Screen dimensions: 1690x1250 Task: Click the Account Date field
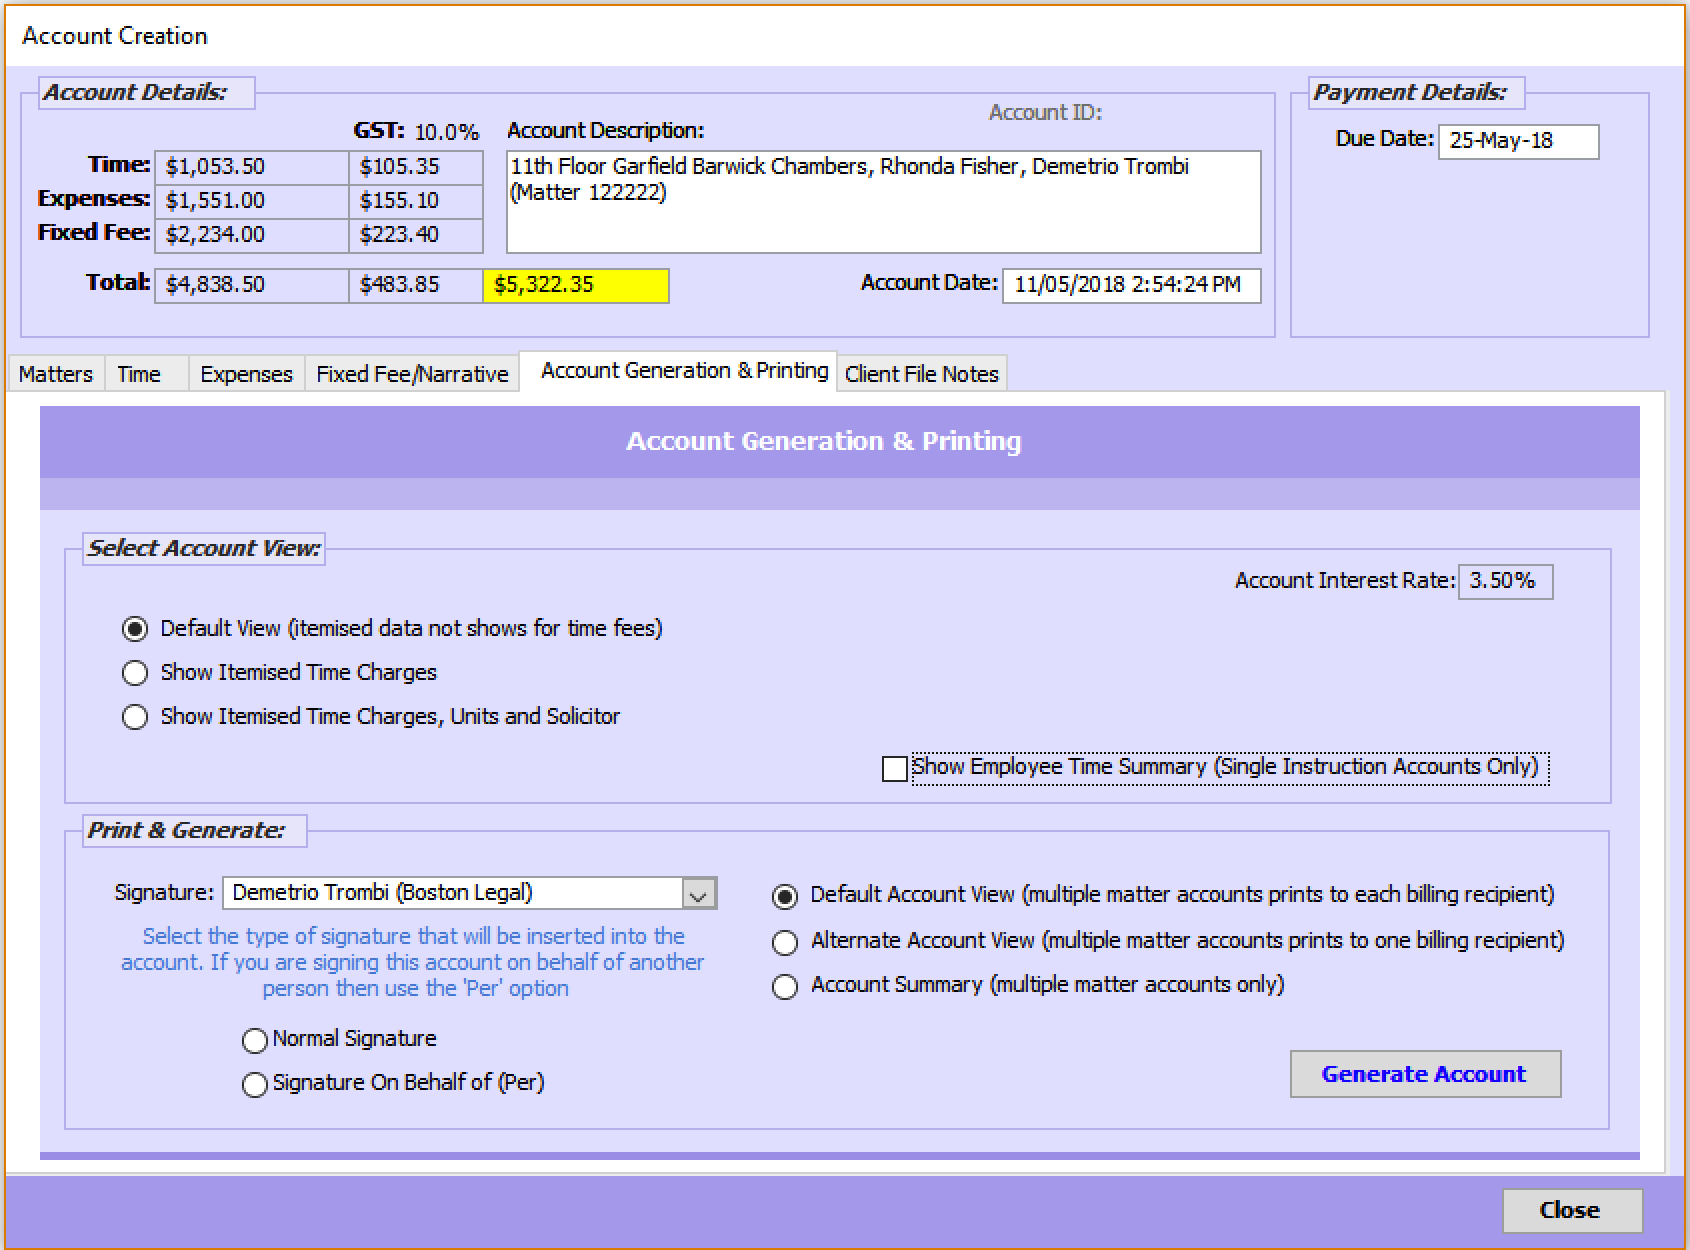pos(1132,285)
